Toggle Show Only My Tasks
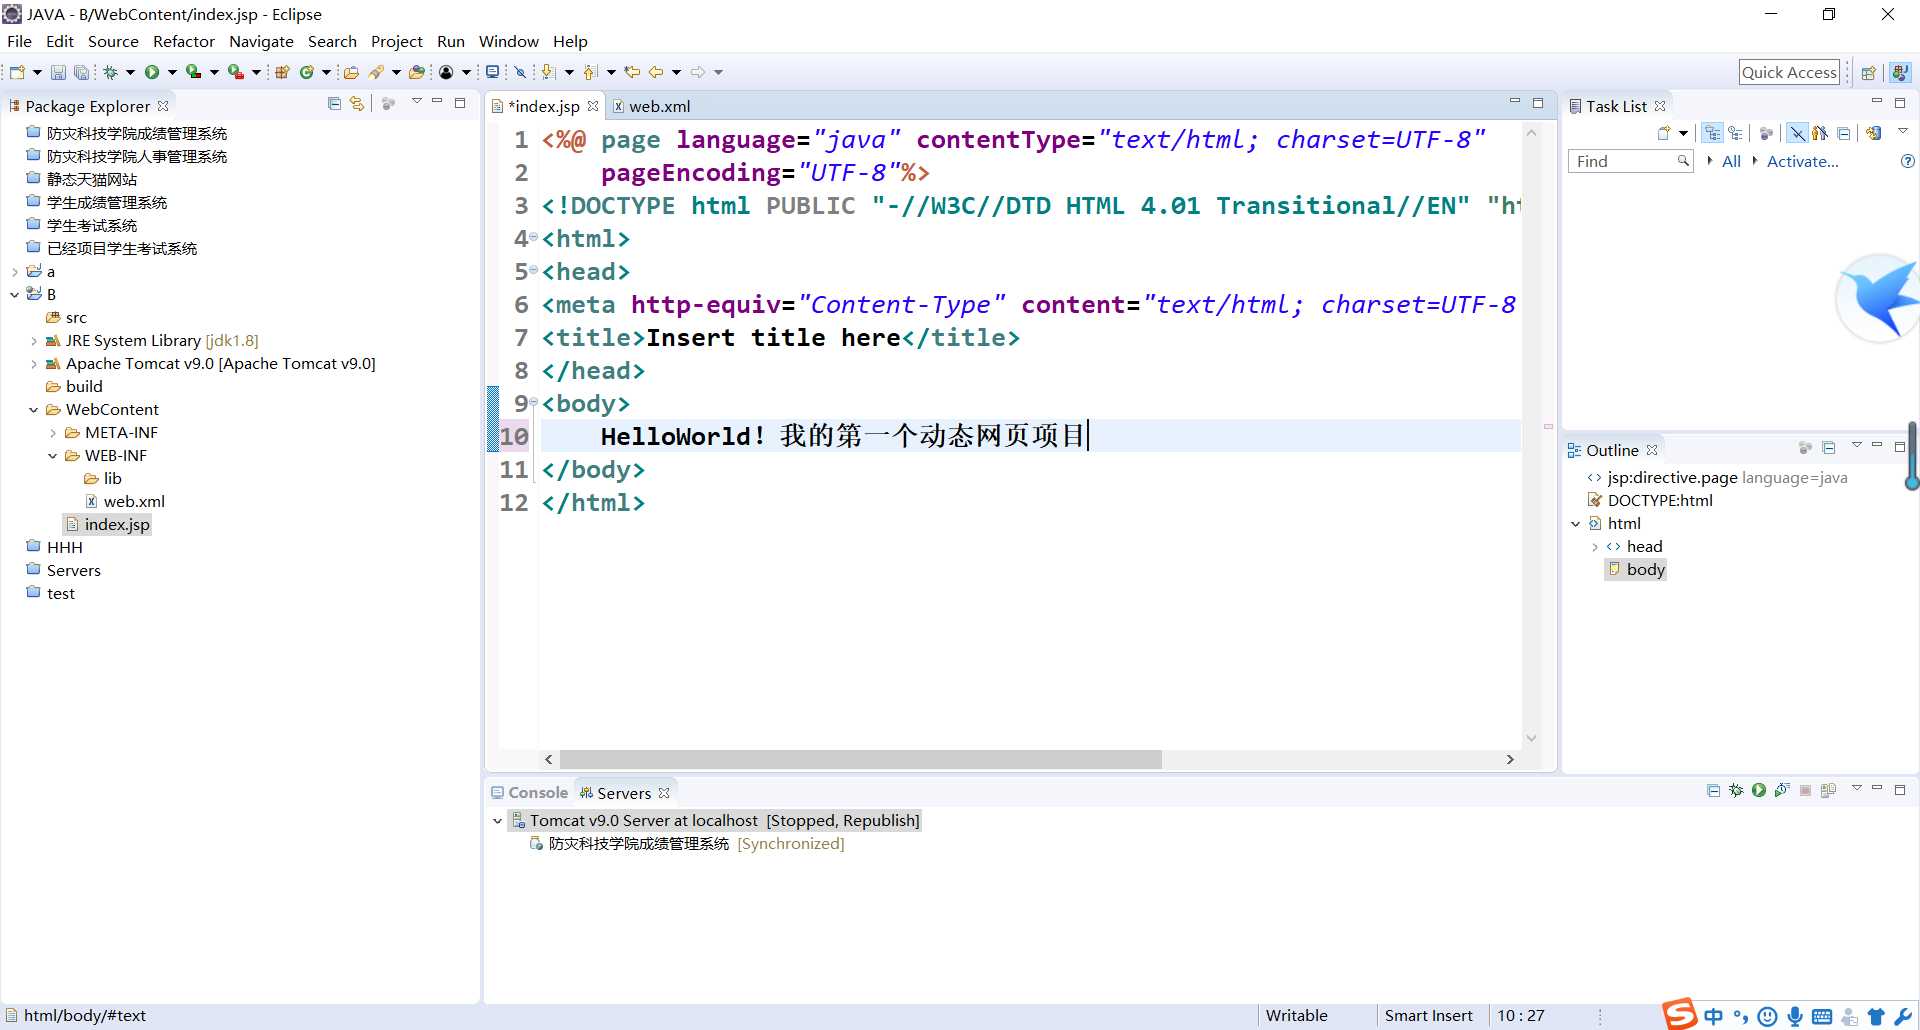The width and height of the screenshot is (1920, 1030). click(1820, 133)
